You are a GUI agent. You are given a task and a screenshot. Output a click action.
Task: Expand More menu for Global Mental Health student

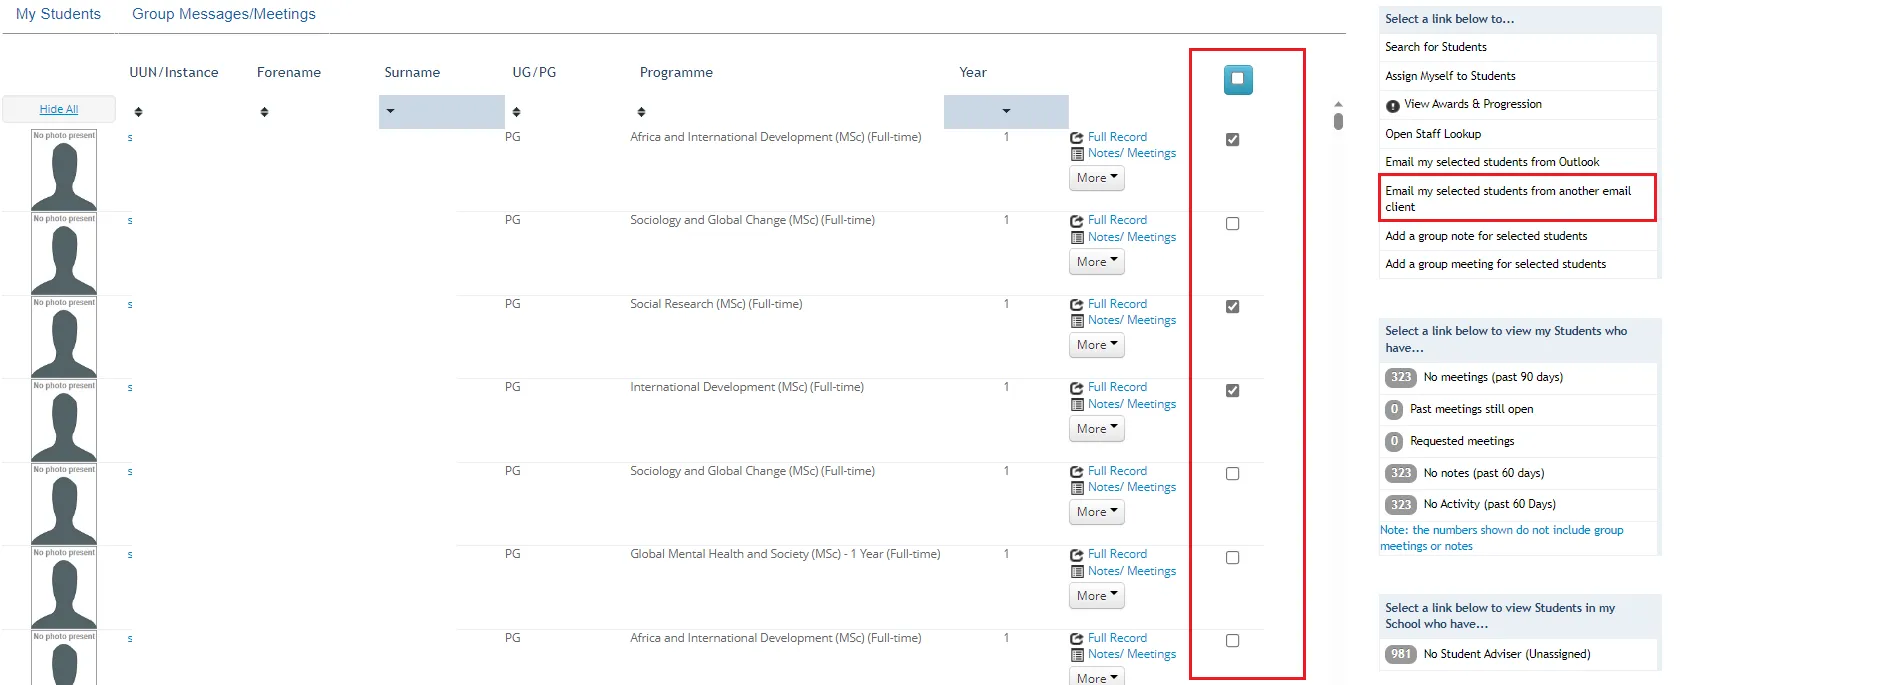(x=1097, y=596)
